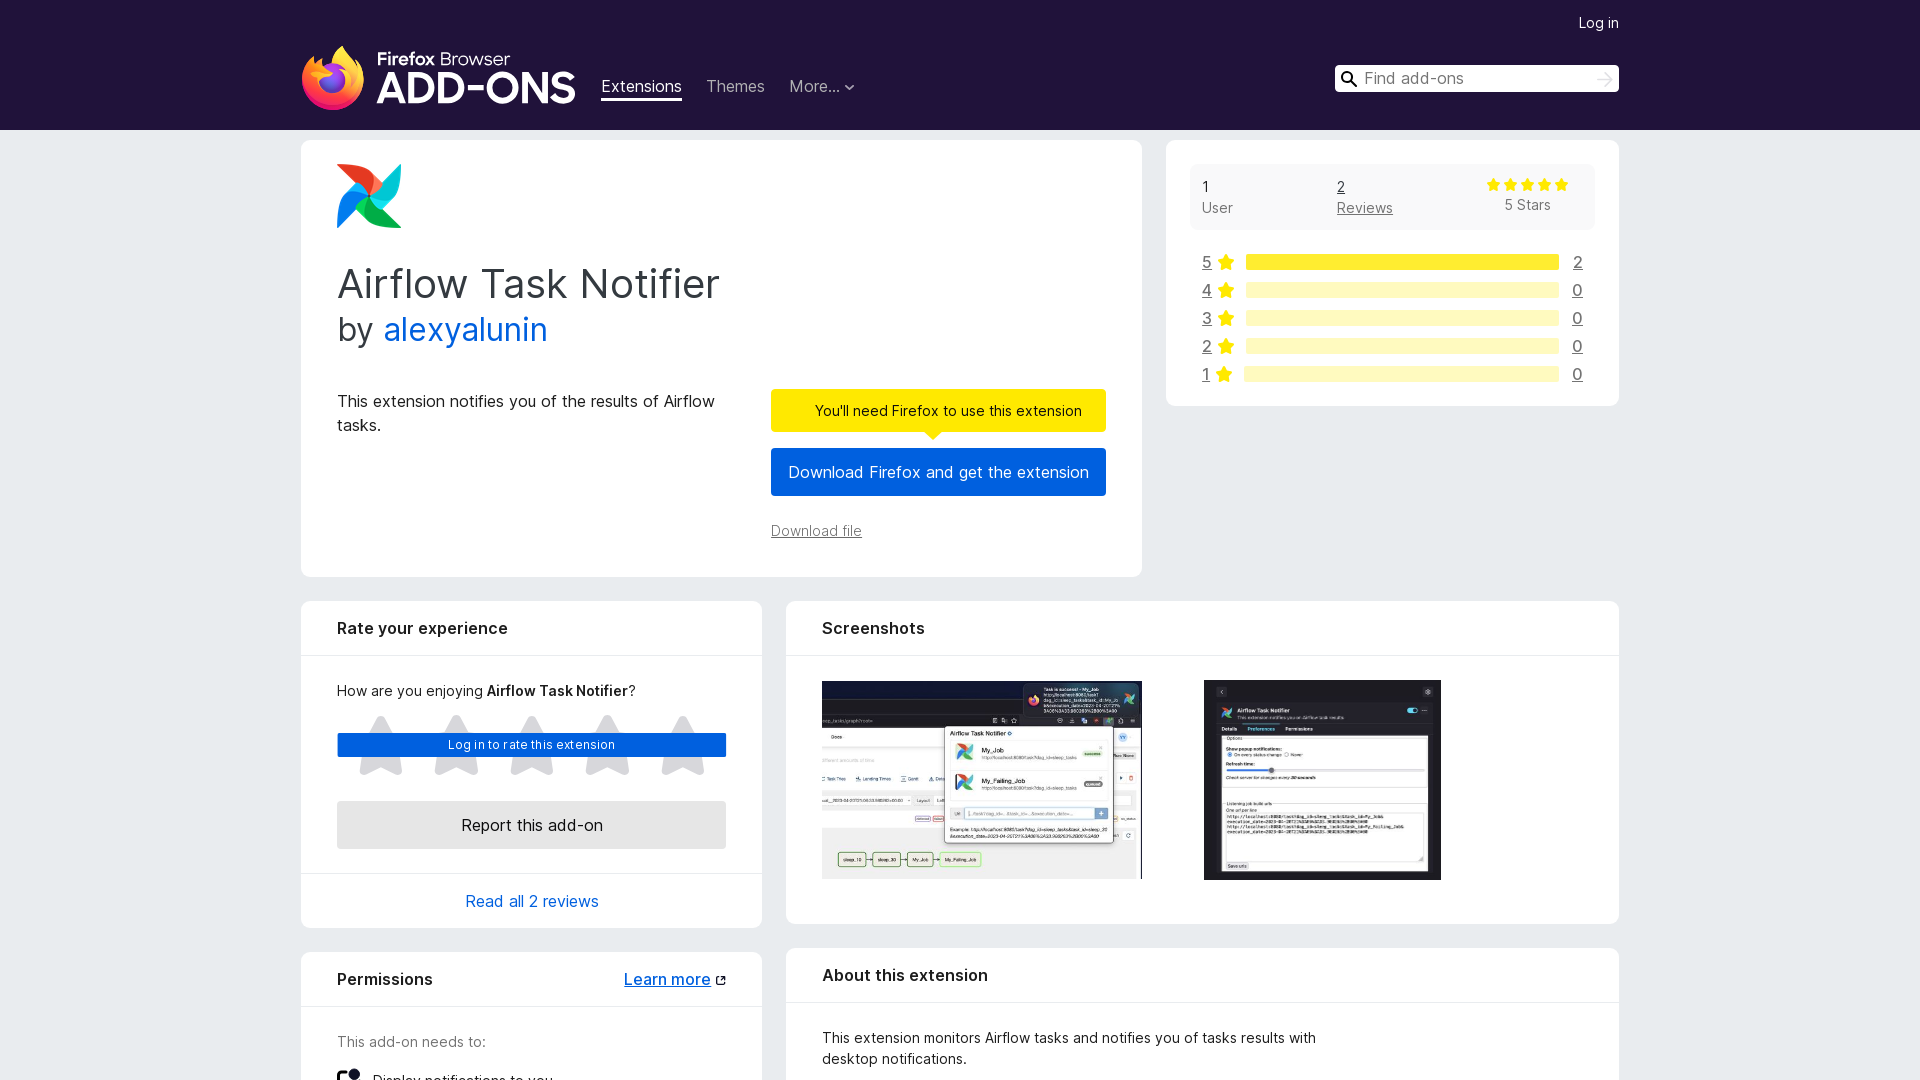Image resolution: width=1920 pixels, height=1080 pixels.
Task: Click Log in to rate this extension
Action: click(531, 745)
